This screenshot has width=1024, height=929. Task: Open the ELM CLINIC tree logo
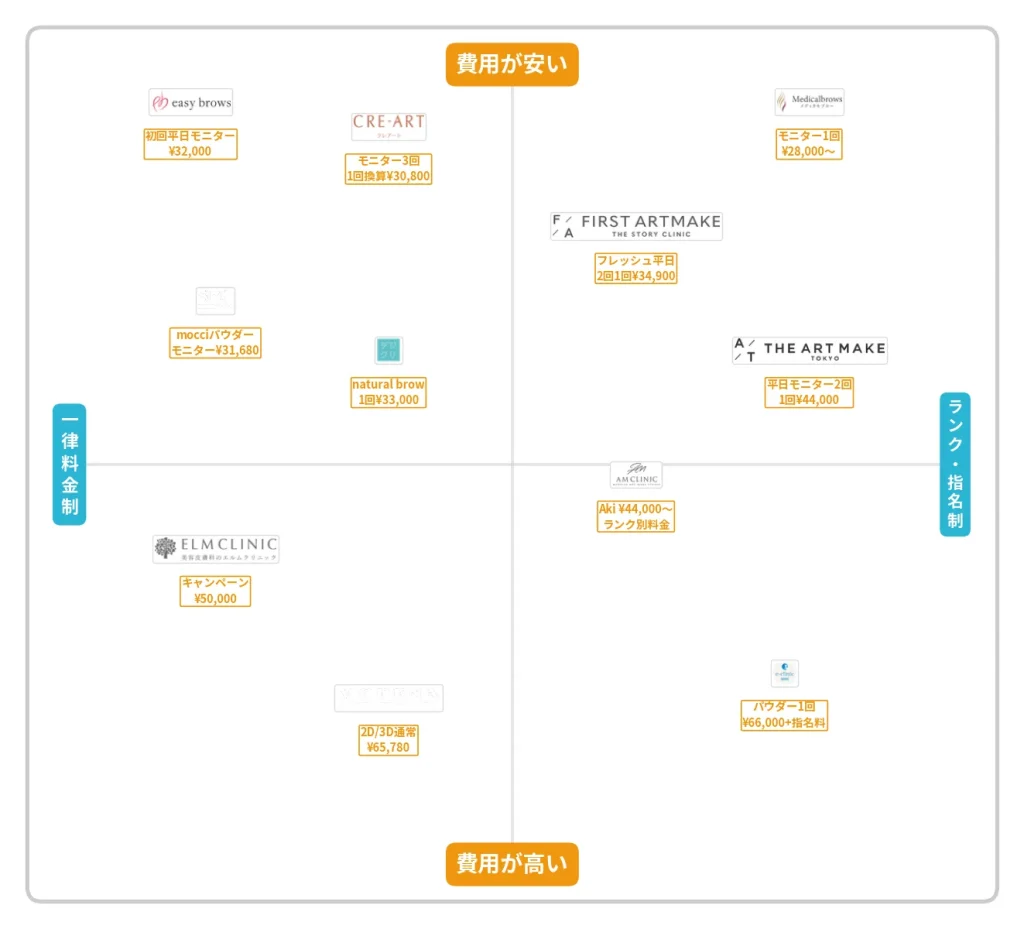(x=216, y=548)
